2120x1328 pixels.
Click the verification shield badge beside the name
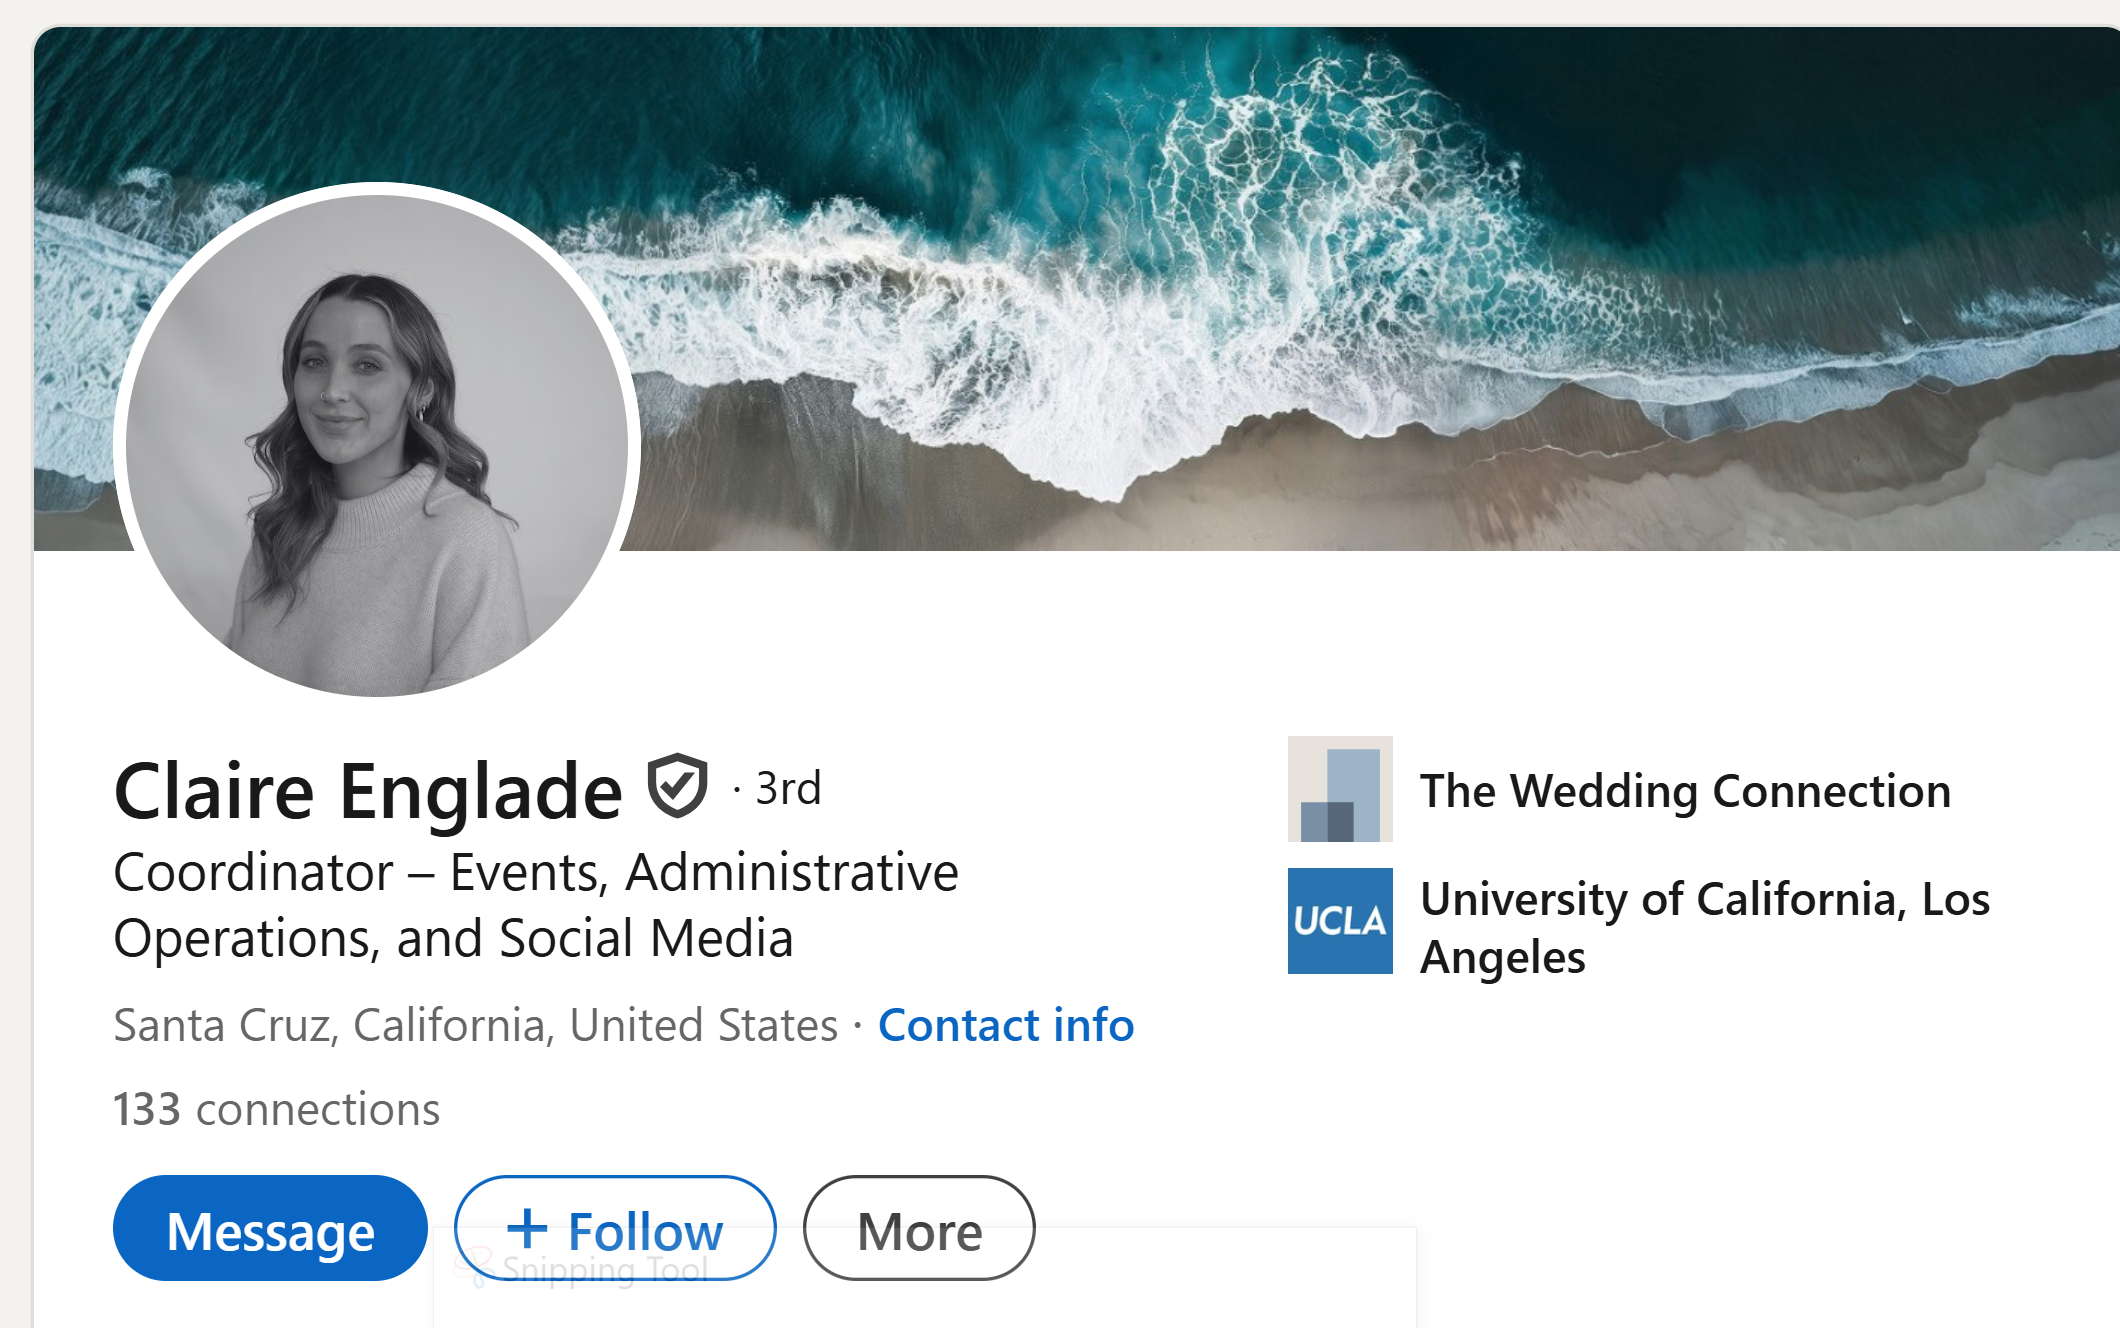pyautogui.click(x=677, y=786)
